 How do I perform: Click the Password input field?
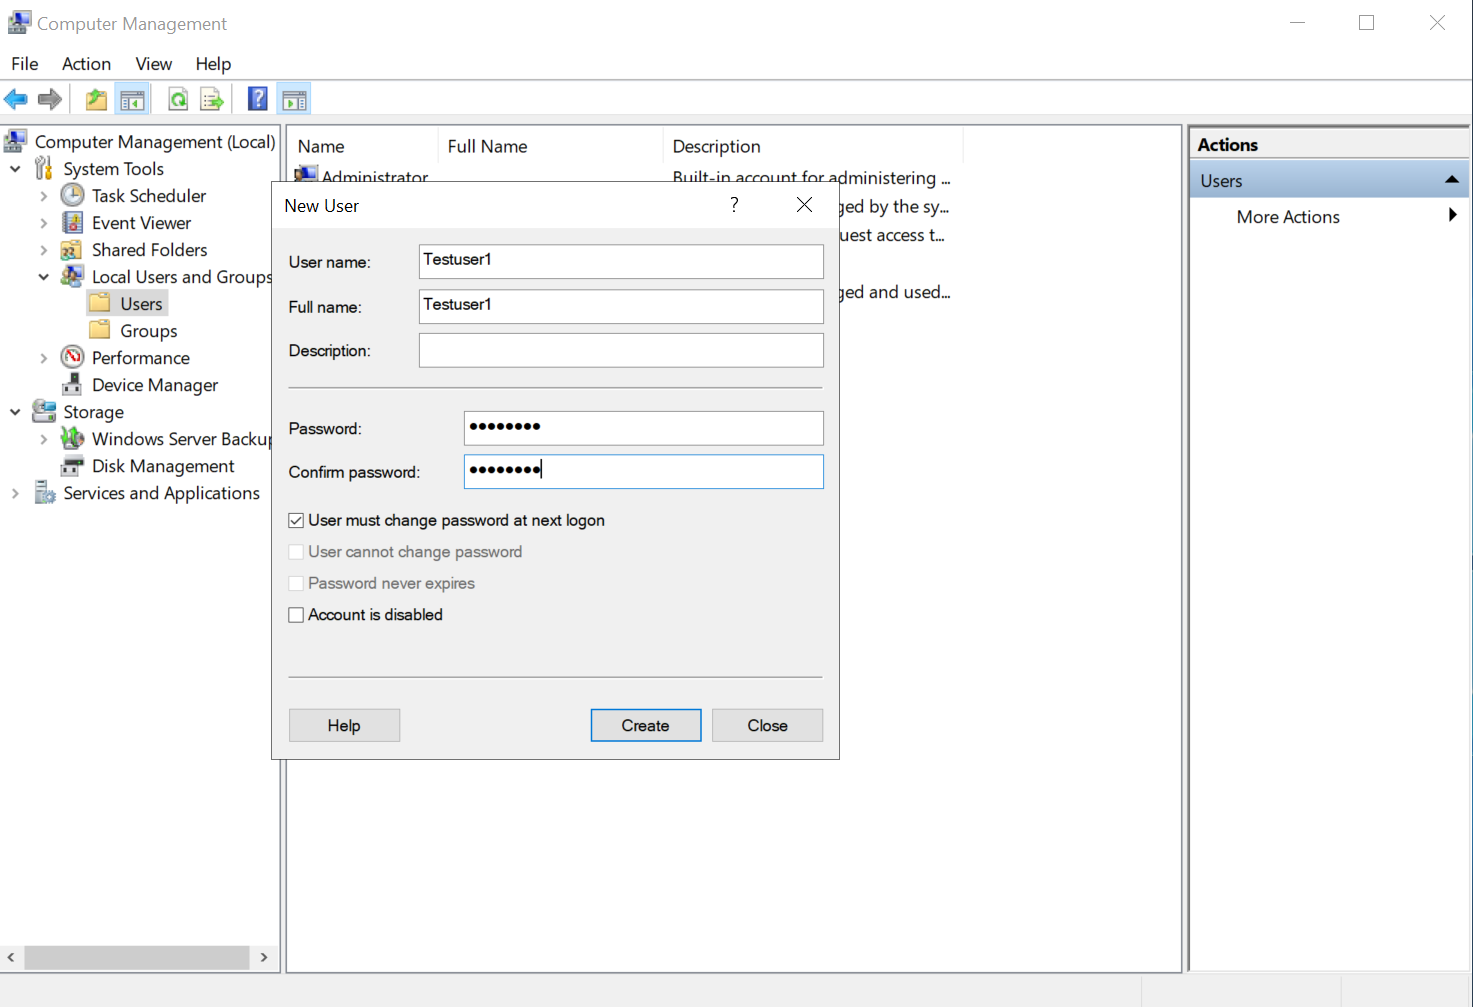[644, 428]
